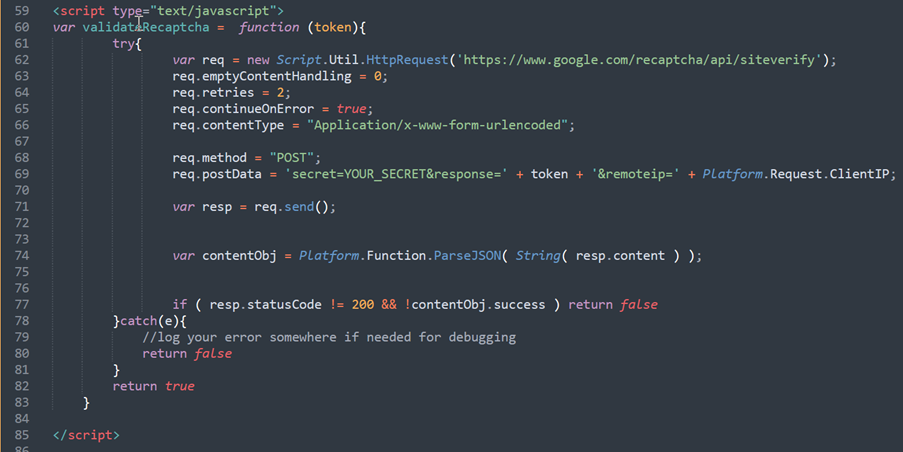Image resolution: width=903 pixels, height=452 pixels.
Task: Click the validateRecaptcha variable name
Action: pos(146,27)
